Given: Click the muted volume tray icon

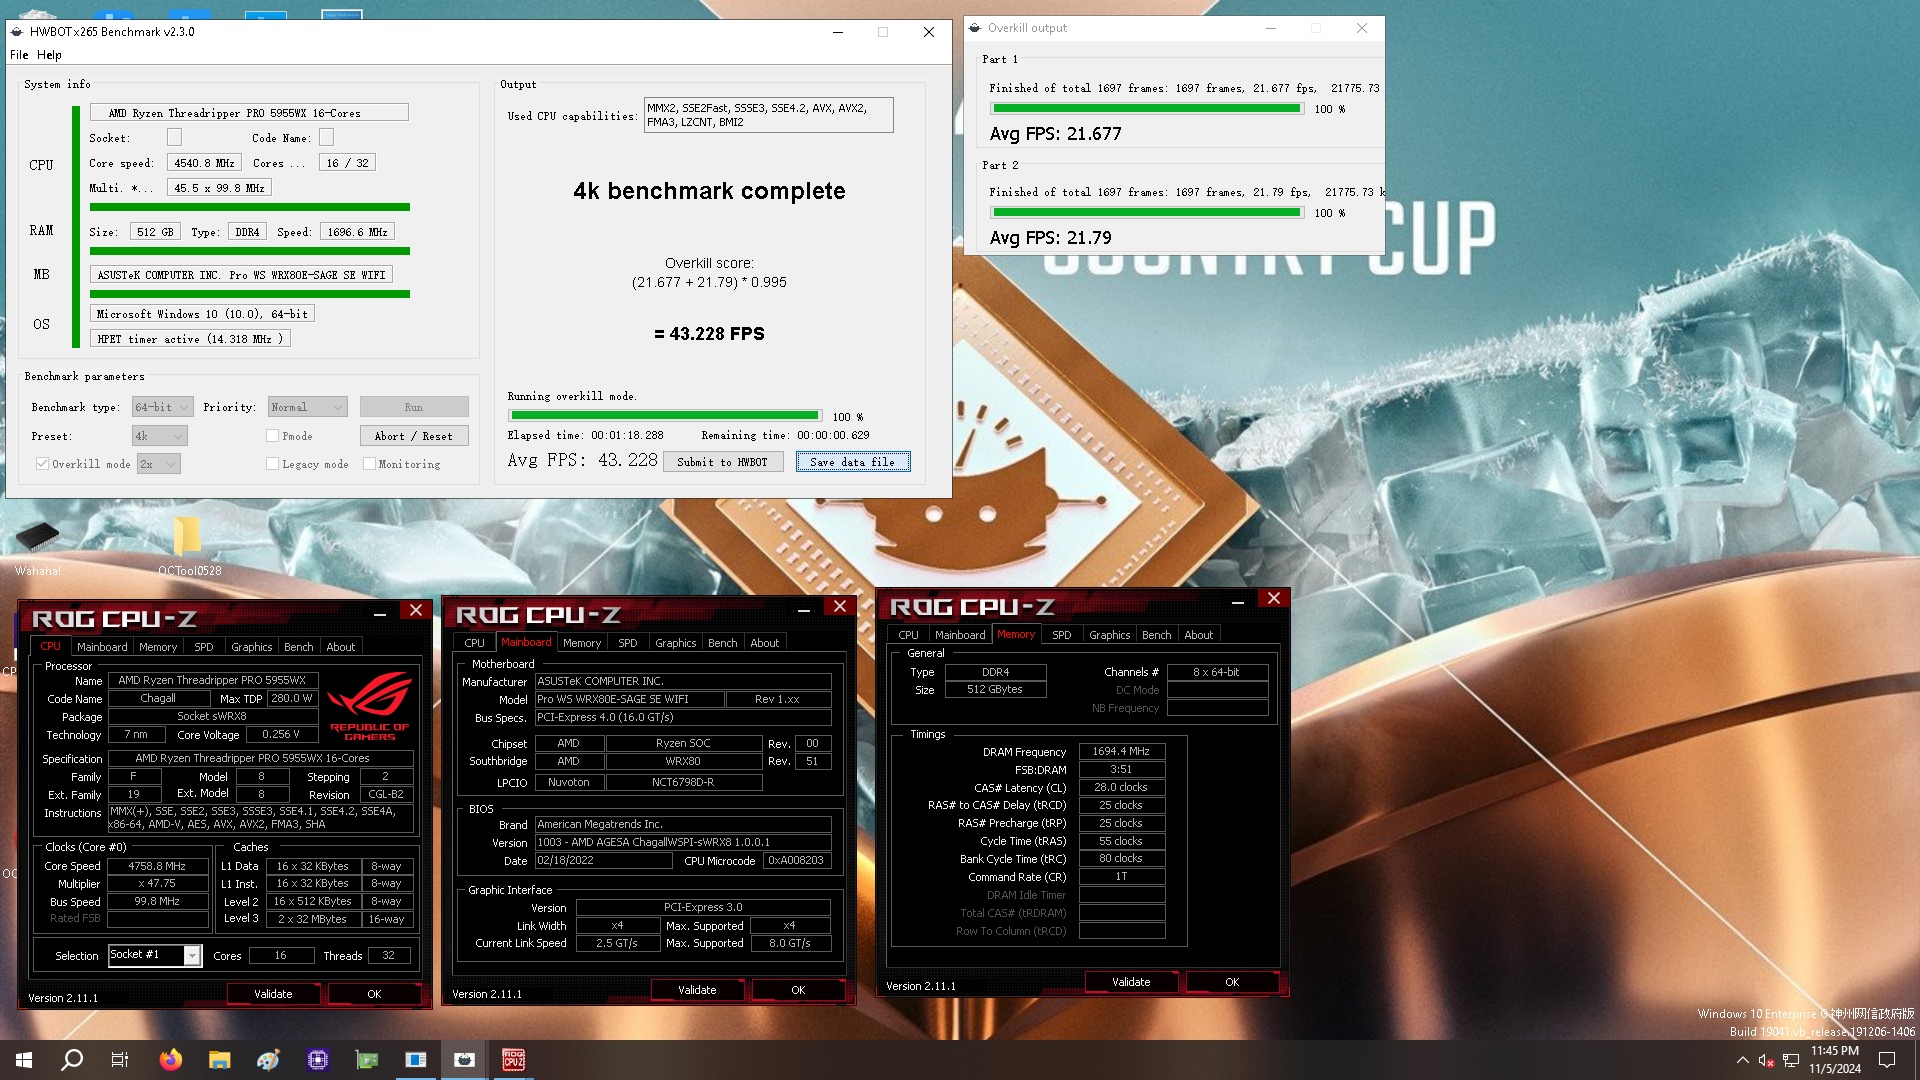Looking at the screenshot, I should (x=1766, y=1060).
